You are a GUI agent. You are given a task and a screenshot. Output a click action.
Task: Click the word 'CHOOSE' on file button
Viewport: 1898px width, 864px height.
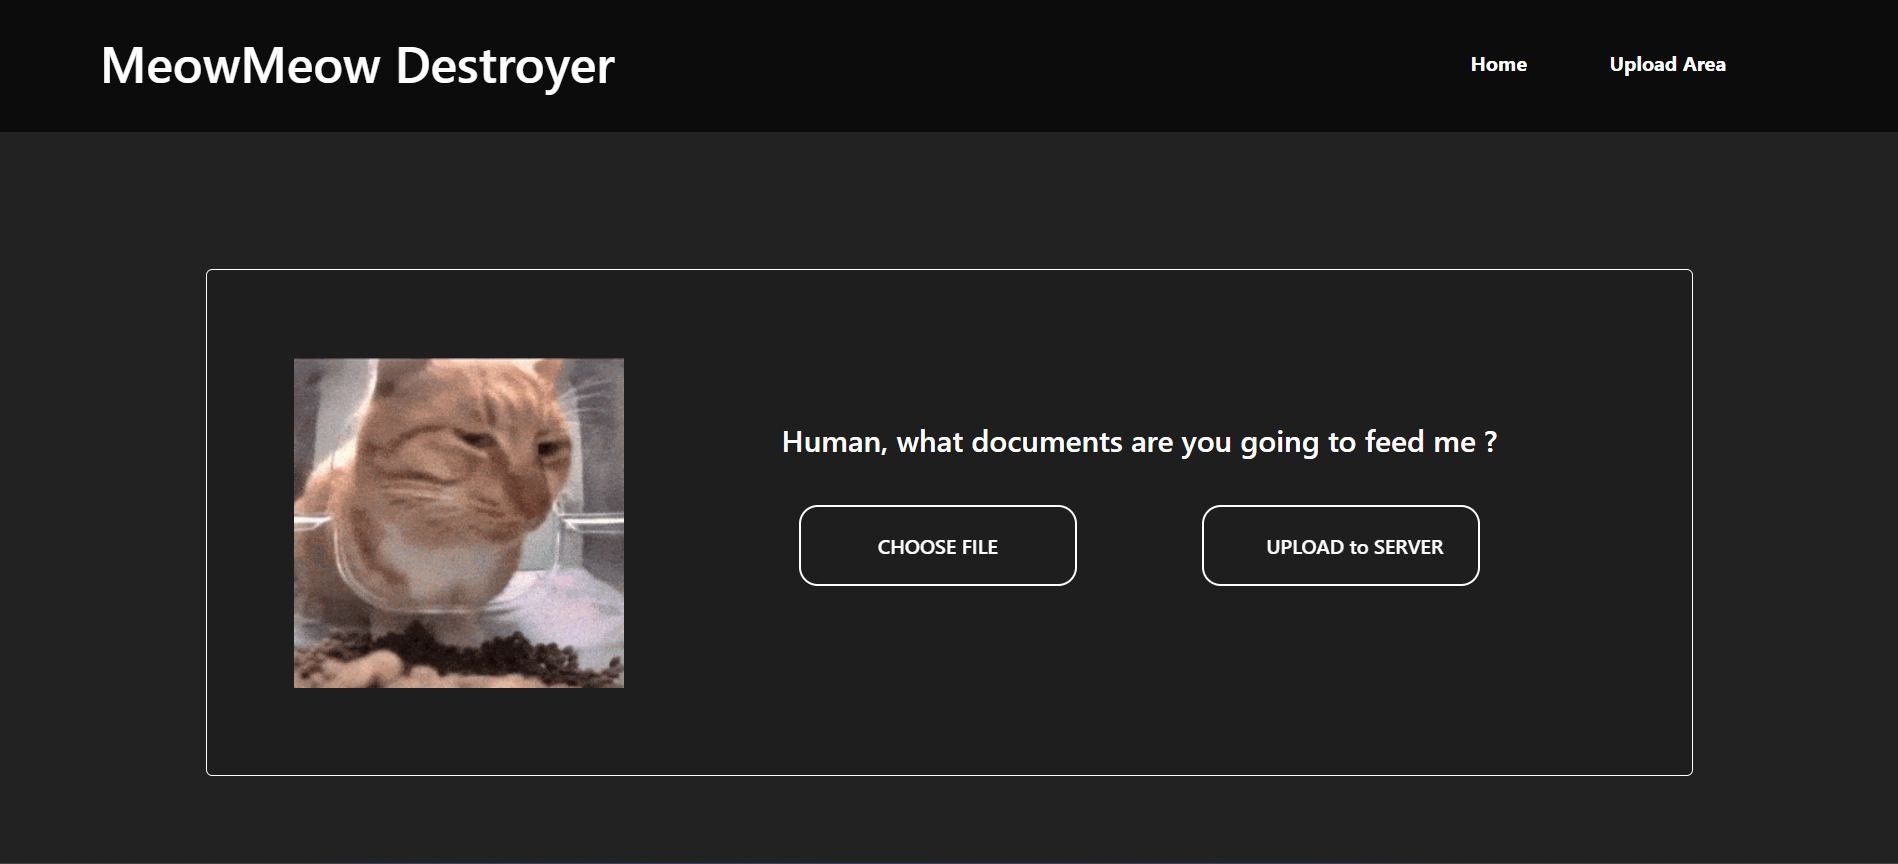tap(916, 547)
